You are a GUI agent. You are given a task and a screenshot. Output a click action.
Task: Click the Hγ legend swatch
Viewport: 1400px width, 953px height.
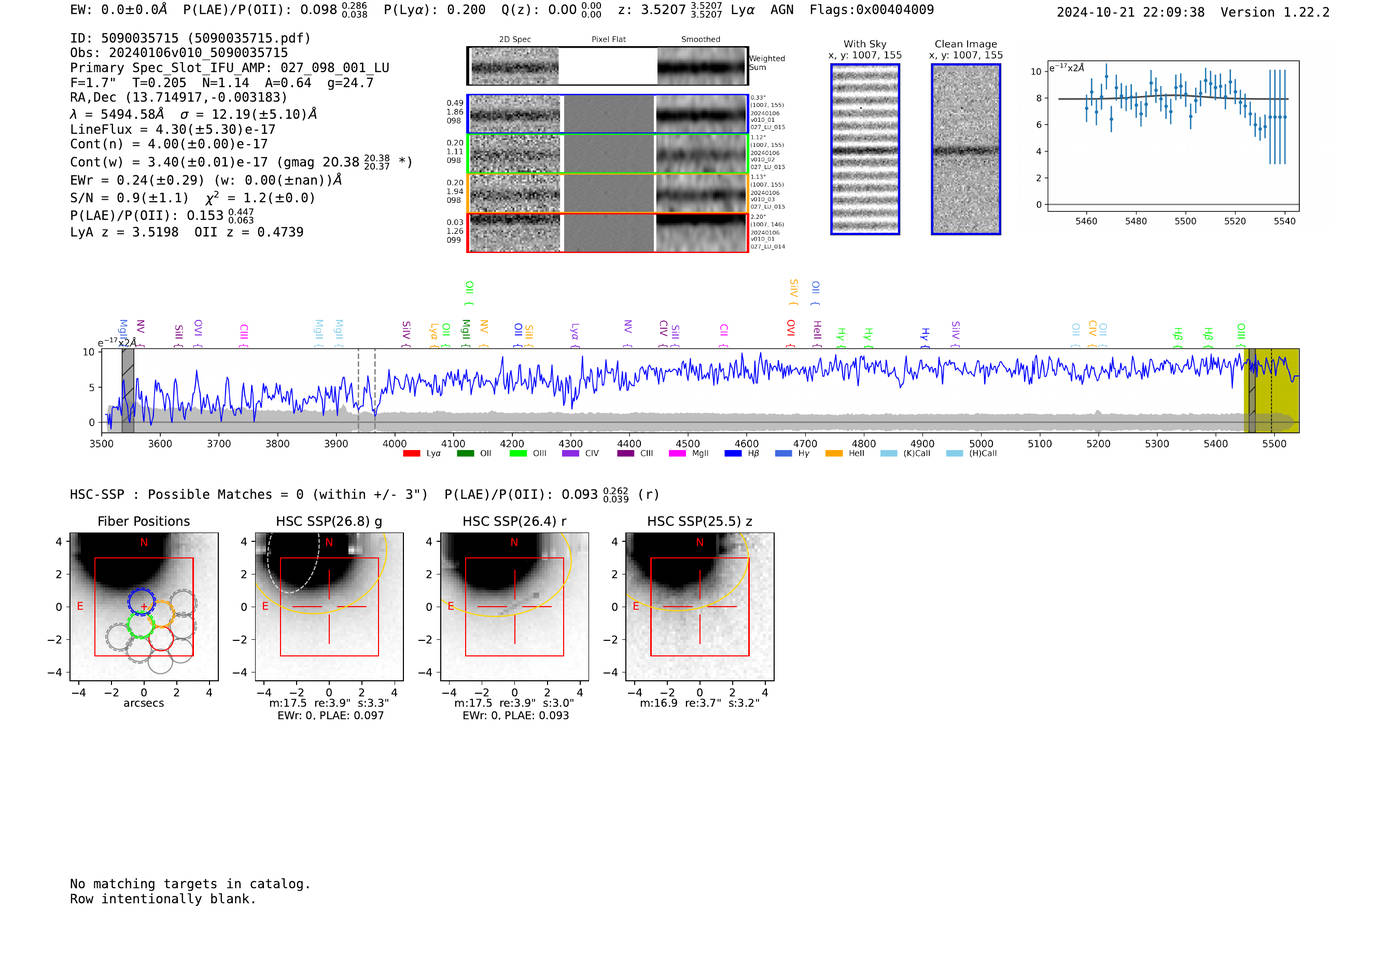click(x=784, y=454)
